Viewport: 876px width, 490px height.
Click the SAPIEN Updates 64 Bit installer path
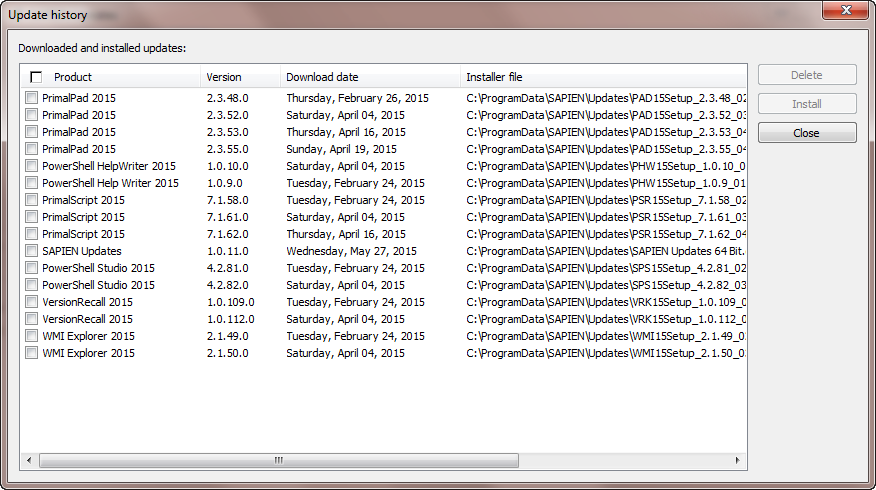click(606, 251)
